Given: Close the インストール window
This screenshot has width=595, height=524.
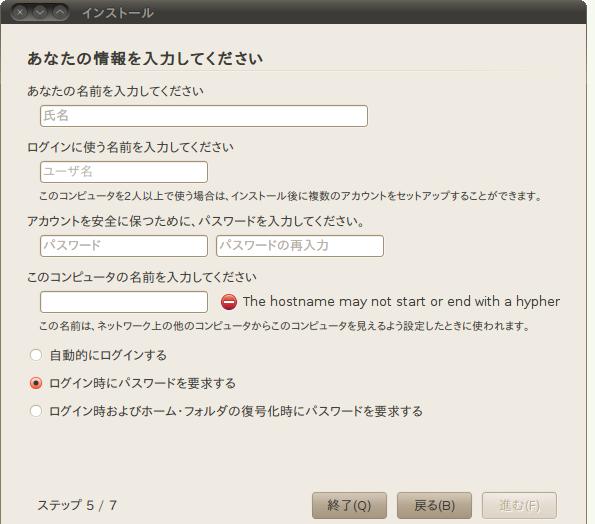Looking at the screenshot, I should [20, 12].
